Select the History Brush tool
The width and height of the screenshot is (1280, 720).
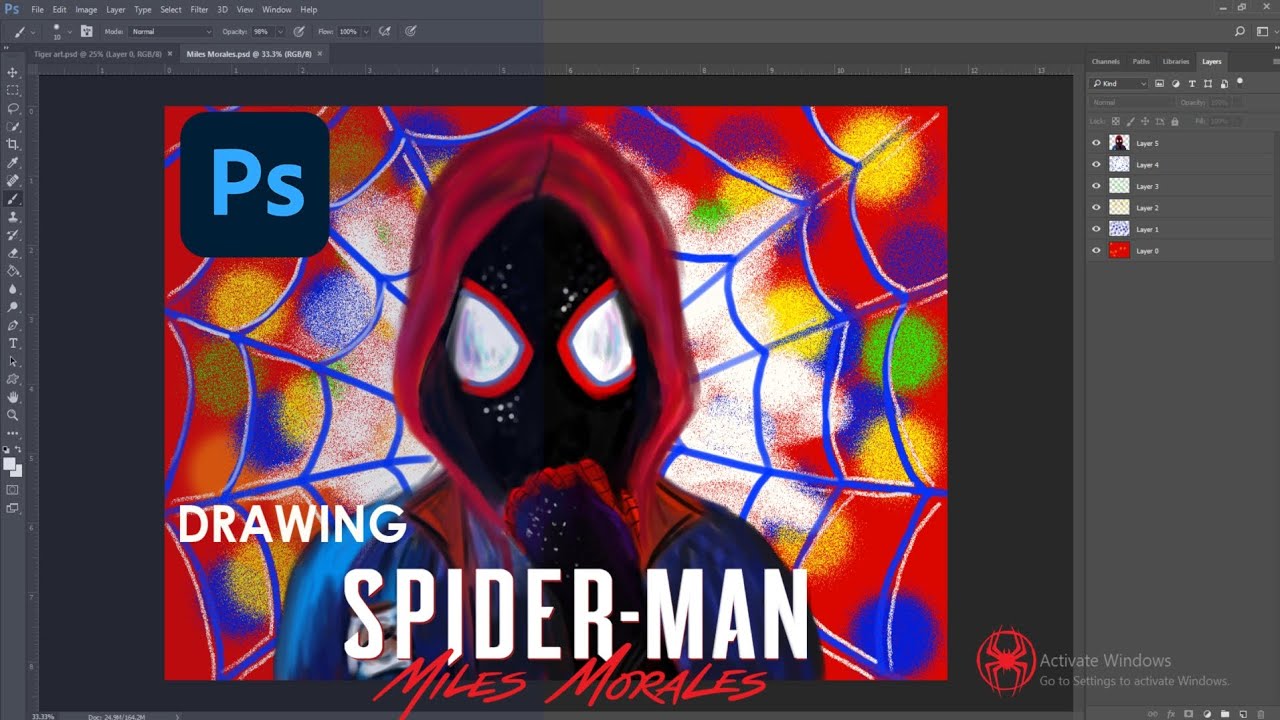coord(13,234)
